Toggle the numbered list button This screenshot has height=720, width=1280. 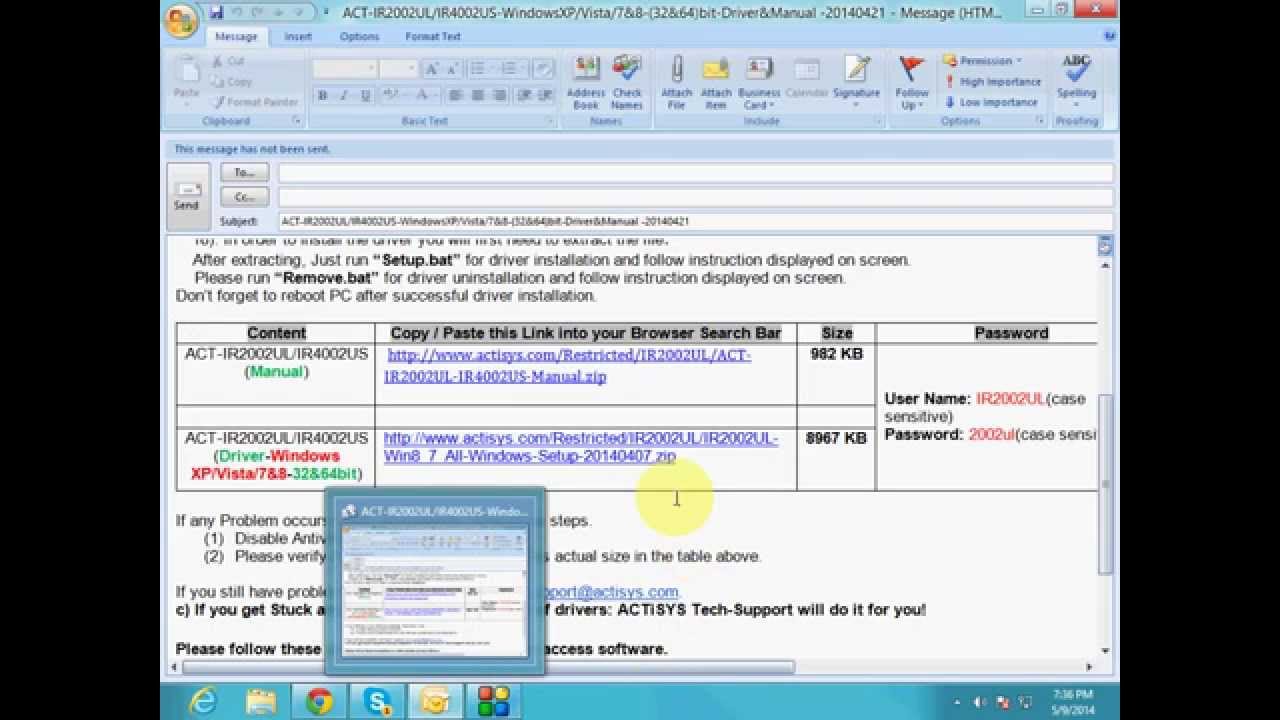(x=509, y=69)
